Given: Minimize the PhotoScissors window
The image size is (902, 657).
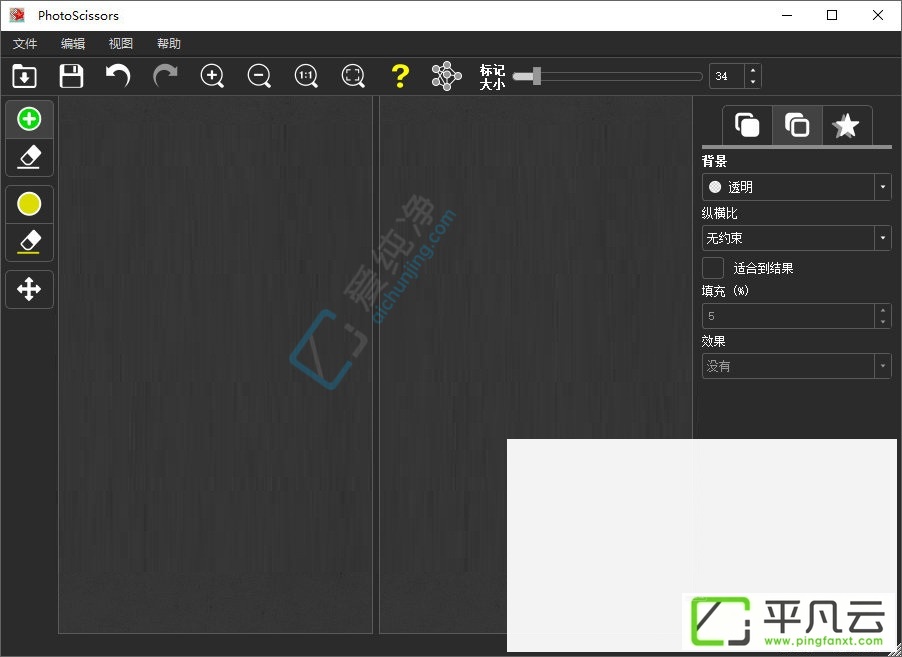Looking at the screenshot, I should click(x=787, y=16).
